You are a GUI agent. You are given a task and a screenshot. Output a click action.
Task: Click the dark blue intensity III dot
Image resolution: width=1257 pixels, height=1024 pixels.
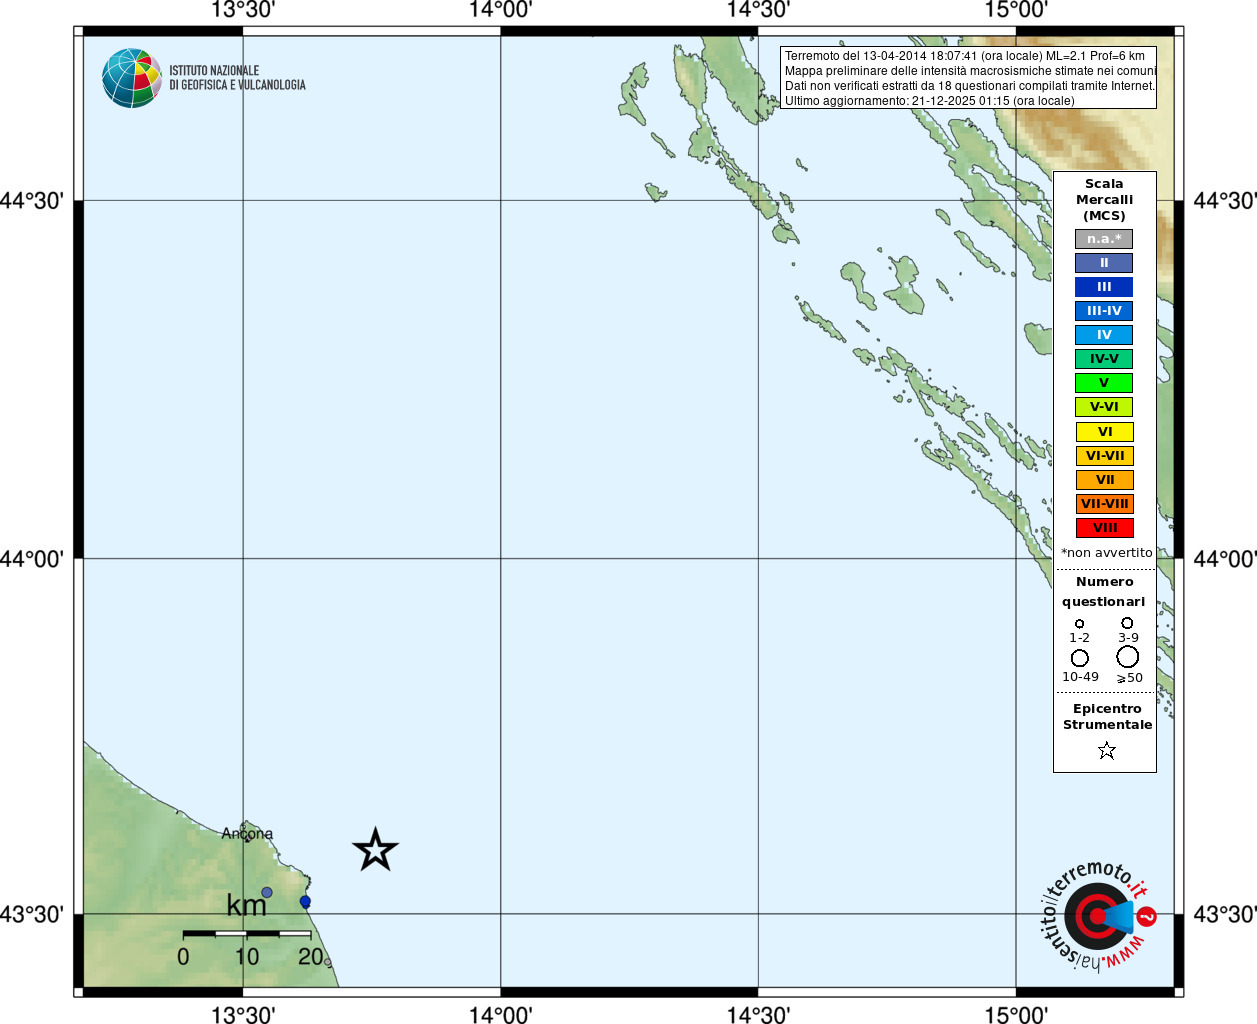tap(305, 901)
